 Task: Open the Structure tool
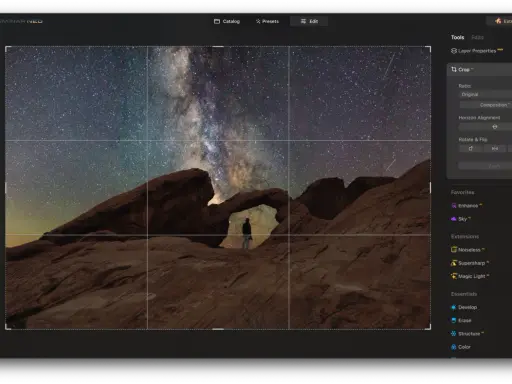pyautogui.click(x=467, y=334)
